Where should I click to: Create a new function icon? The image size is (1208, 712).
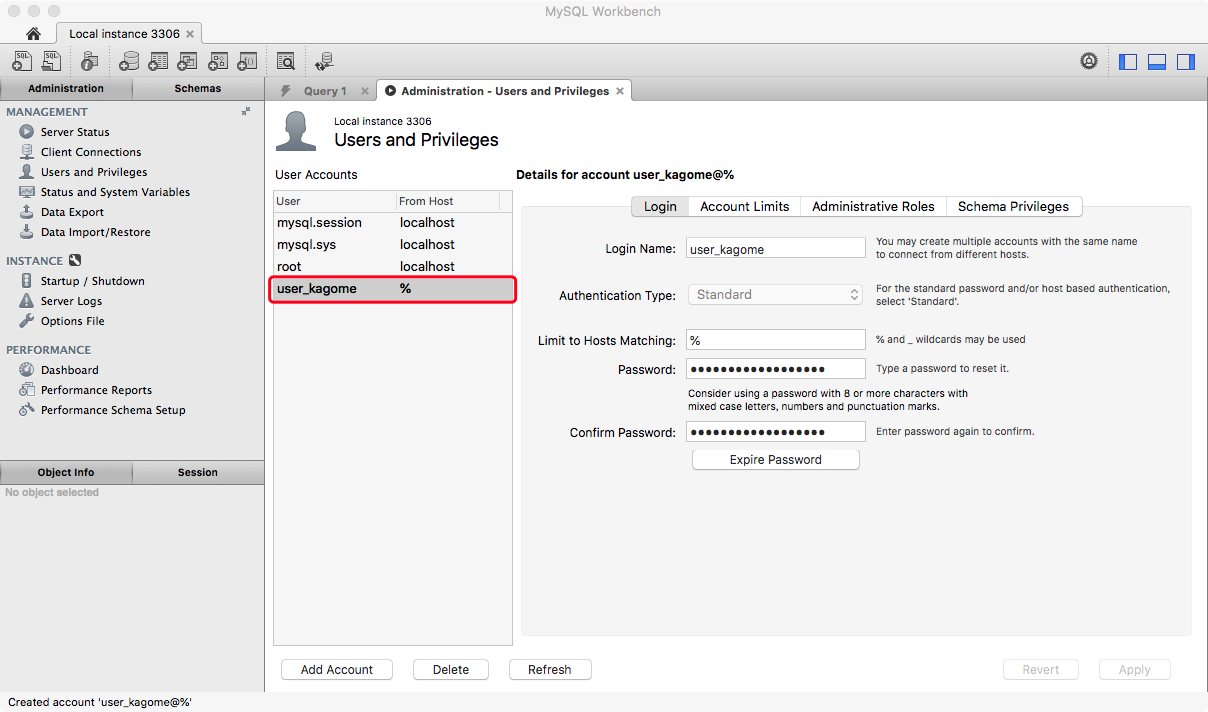[247, 61]
